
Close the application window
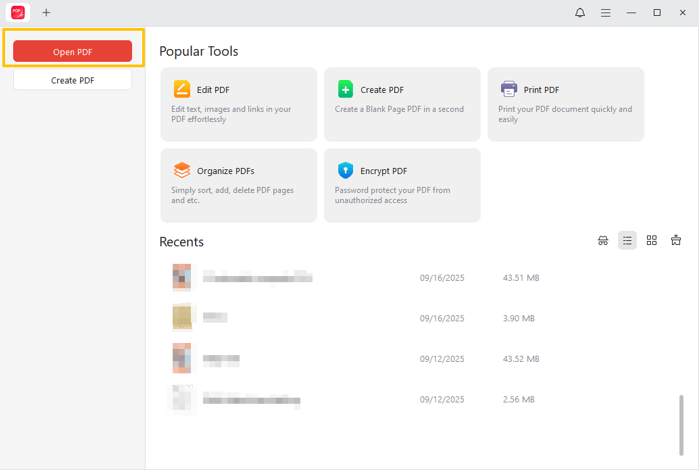(682, 13)
